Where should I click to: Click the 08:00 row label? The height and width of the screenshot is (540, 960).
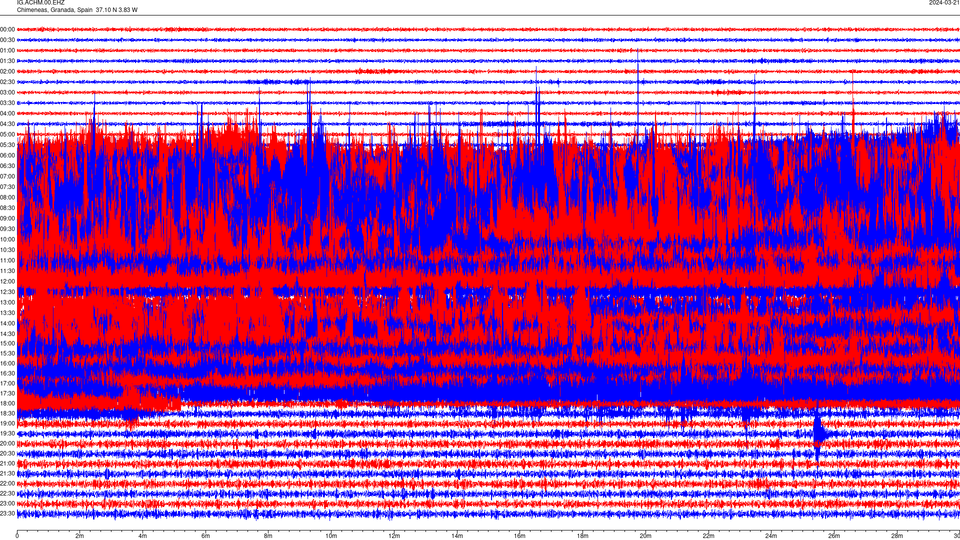[8, 198]
